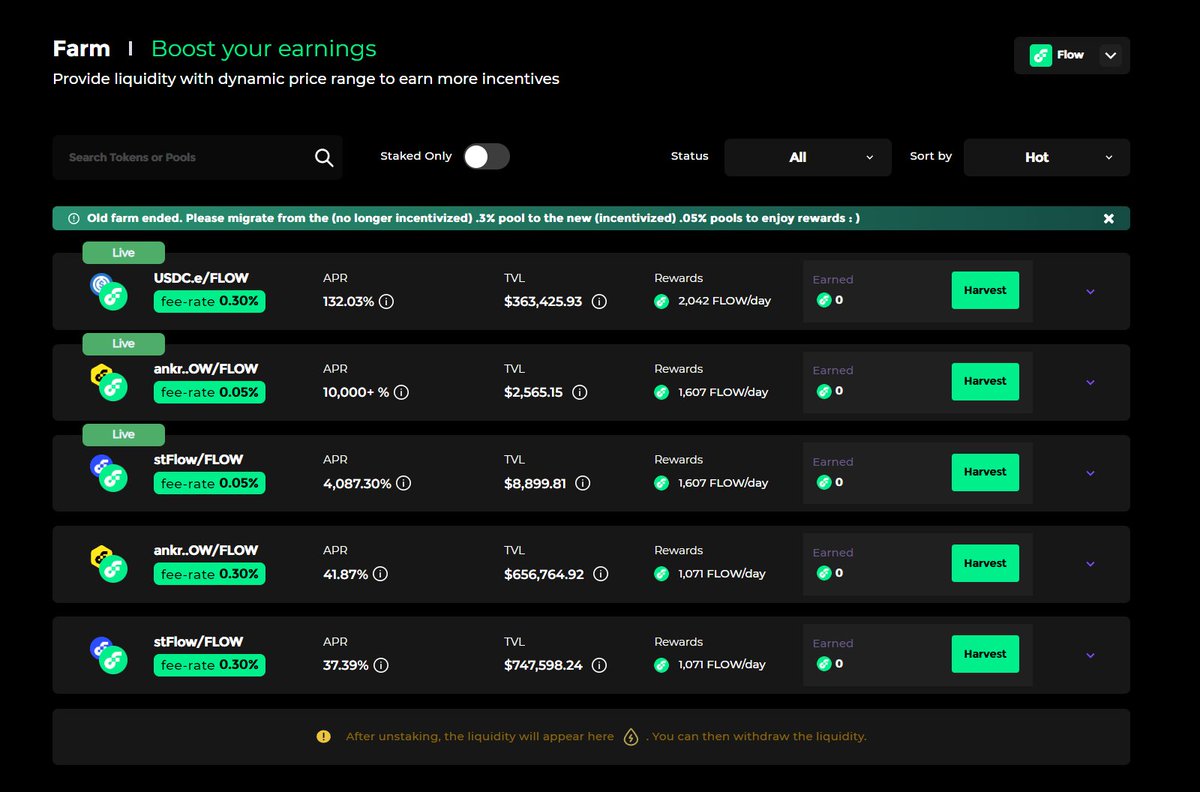The height and width of the screenshot is (792, 1200).
Task: Click the 4,087.30% APR value
Action: click(x=357, y=483)
